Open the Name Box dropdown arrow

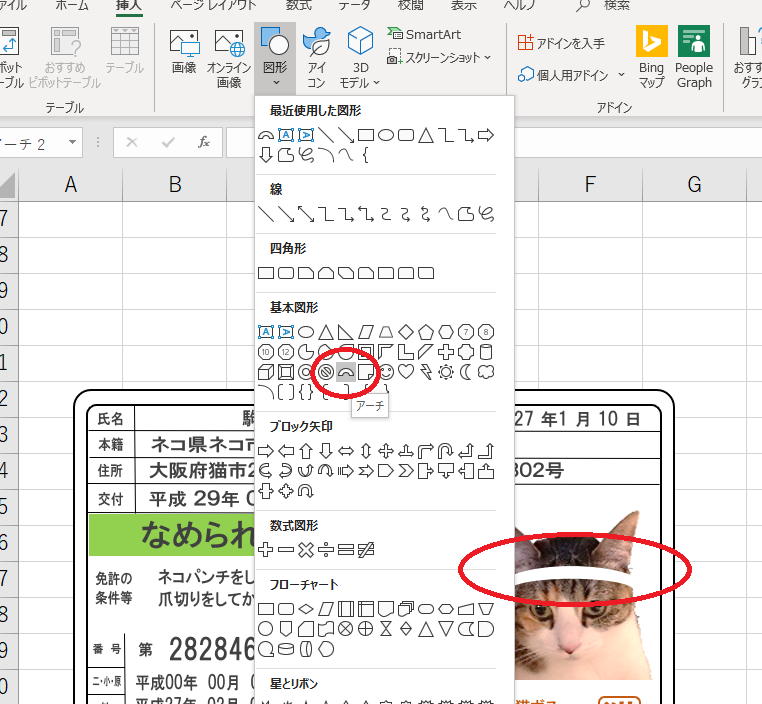tap(72, 142)
